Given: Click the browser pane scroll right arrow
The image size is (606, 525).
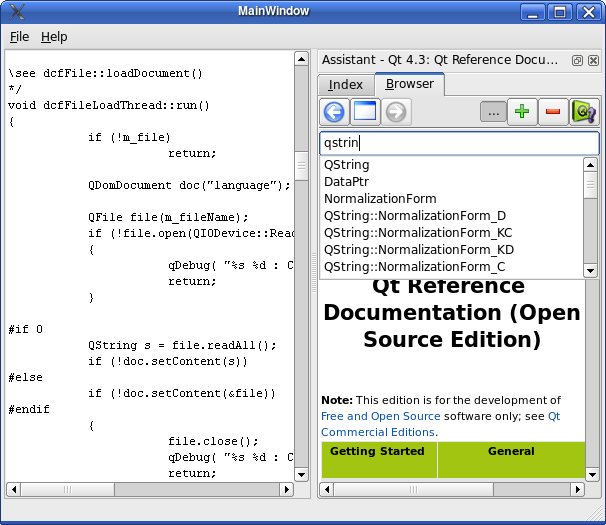Looking at the screenshot, I should pyautogui.click(x=577, y=489).
